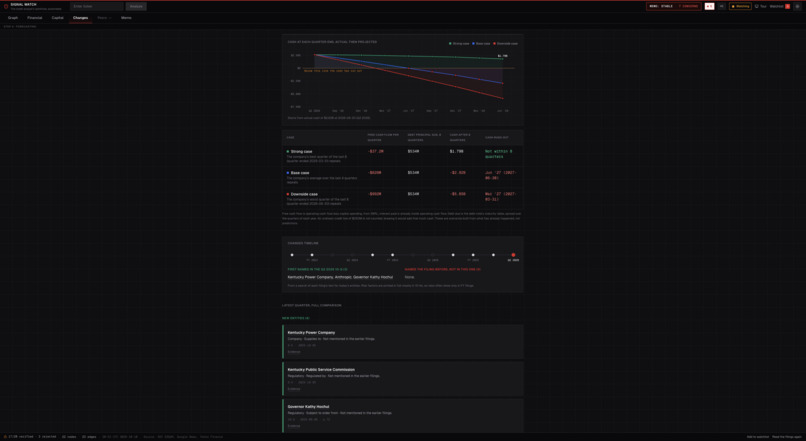
Task: Click the Signal Watch logo icon
Action: click(x=6, y=7)
